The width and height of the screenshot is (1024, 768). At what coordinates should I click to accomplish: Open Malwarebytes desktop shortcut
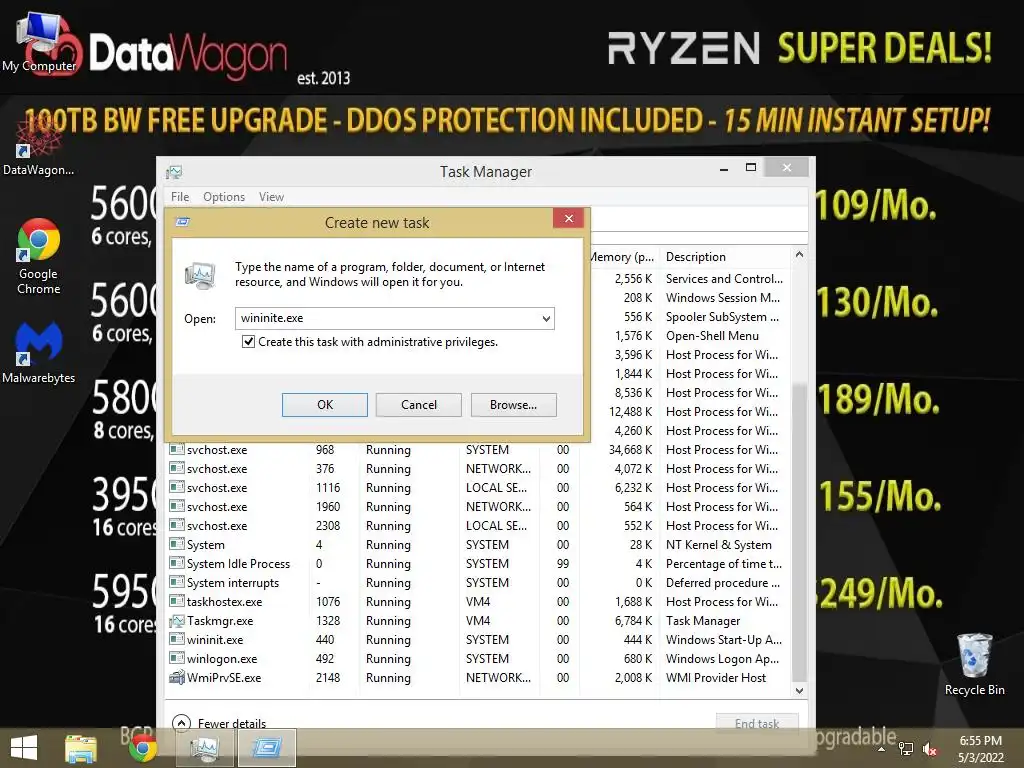(38, 353)
